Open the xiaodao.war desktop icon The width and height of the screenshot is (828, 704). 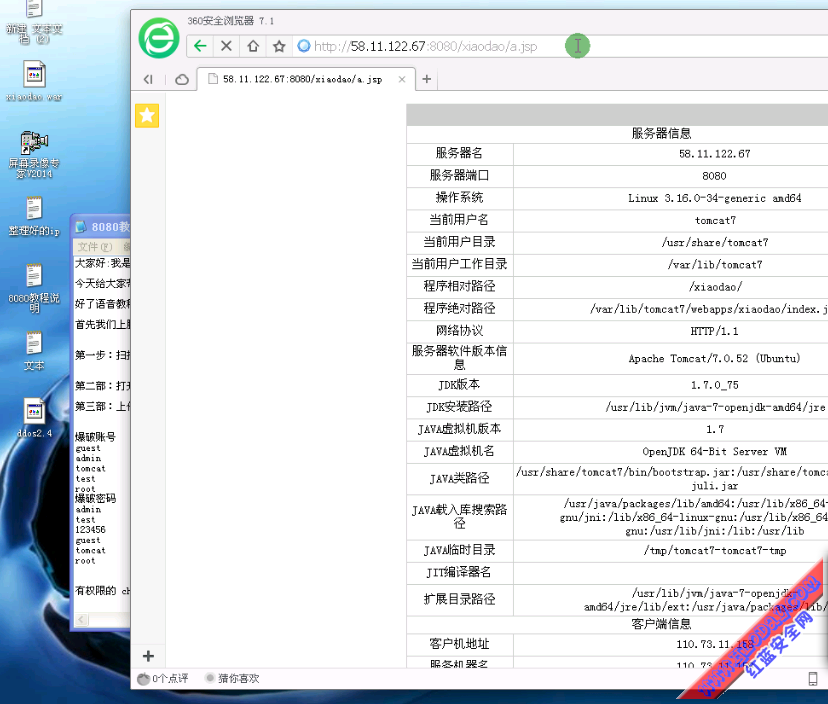pyautogui.click(x=34, y=81)
